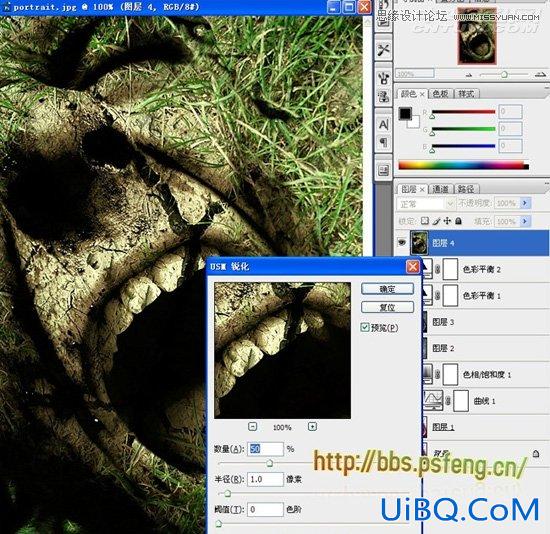The height and width of the screenshot is (534, 550).
Task: Open the Layer Comps dock icon
Action: pyautogui.click(x=383, y=171)
